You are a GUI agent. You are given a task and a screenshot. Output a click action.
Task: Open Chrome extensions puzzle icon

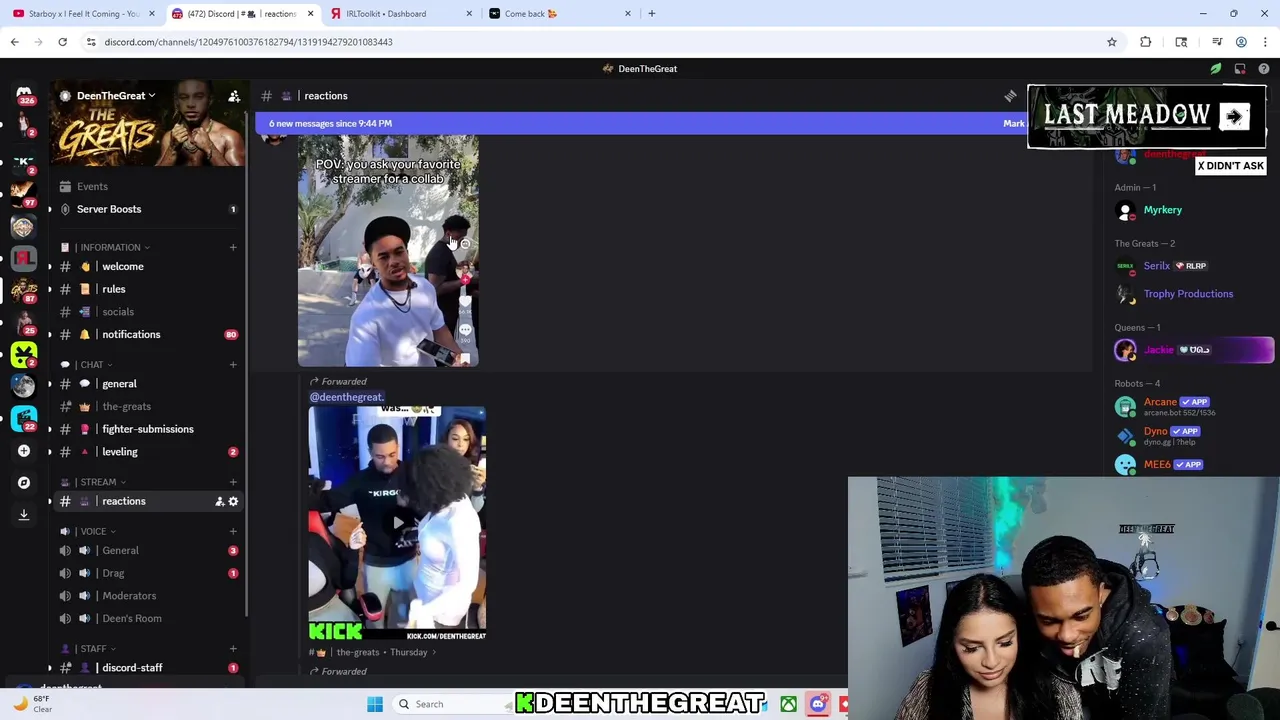1146,42
